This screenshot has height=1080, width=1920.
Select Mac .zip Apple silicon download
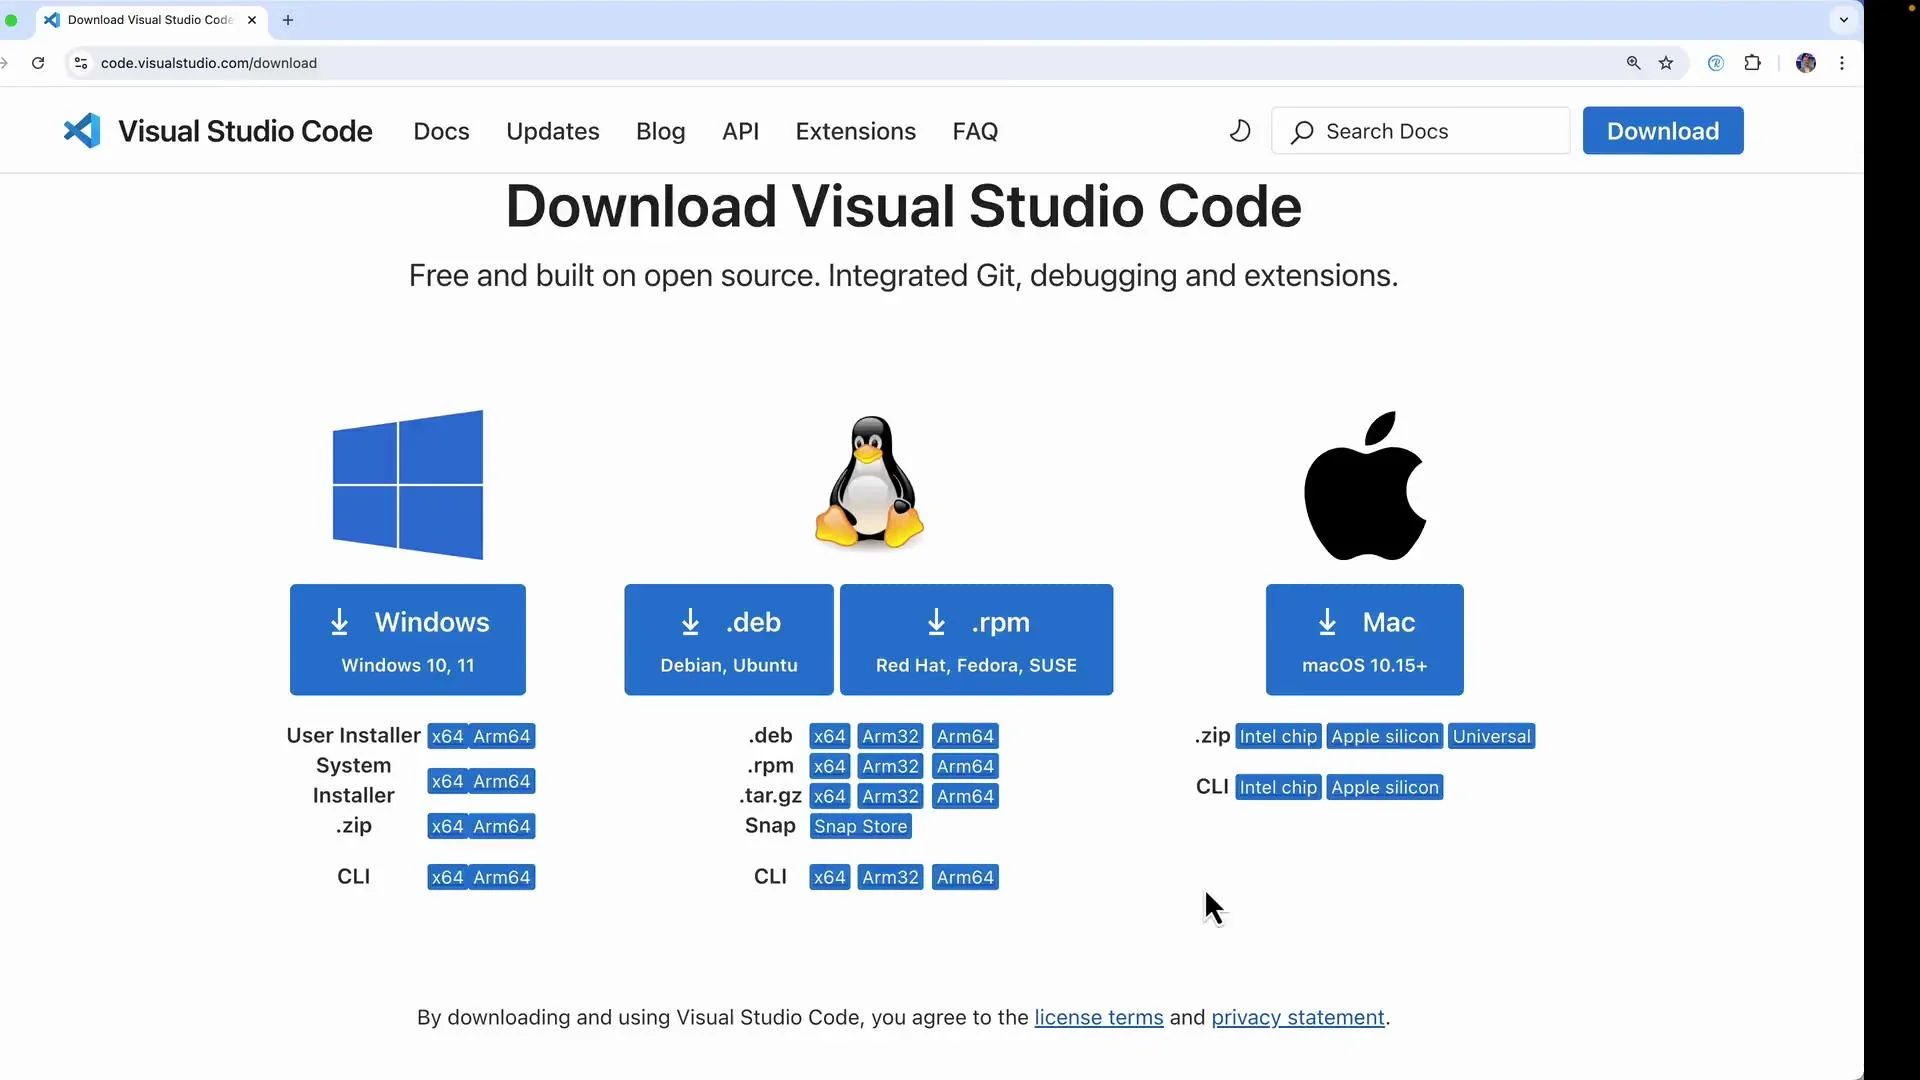(1385, 736)
